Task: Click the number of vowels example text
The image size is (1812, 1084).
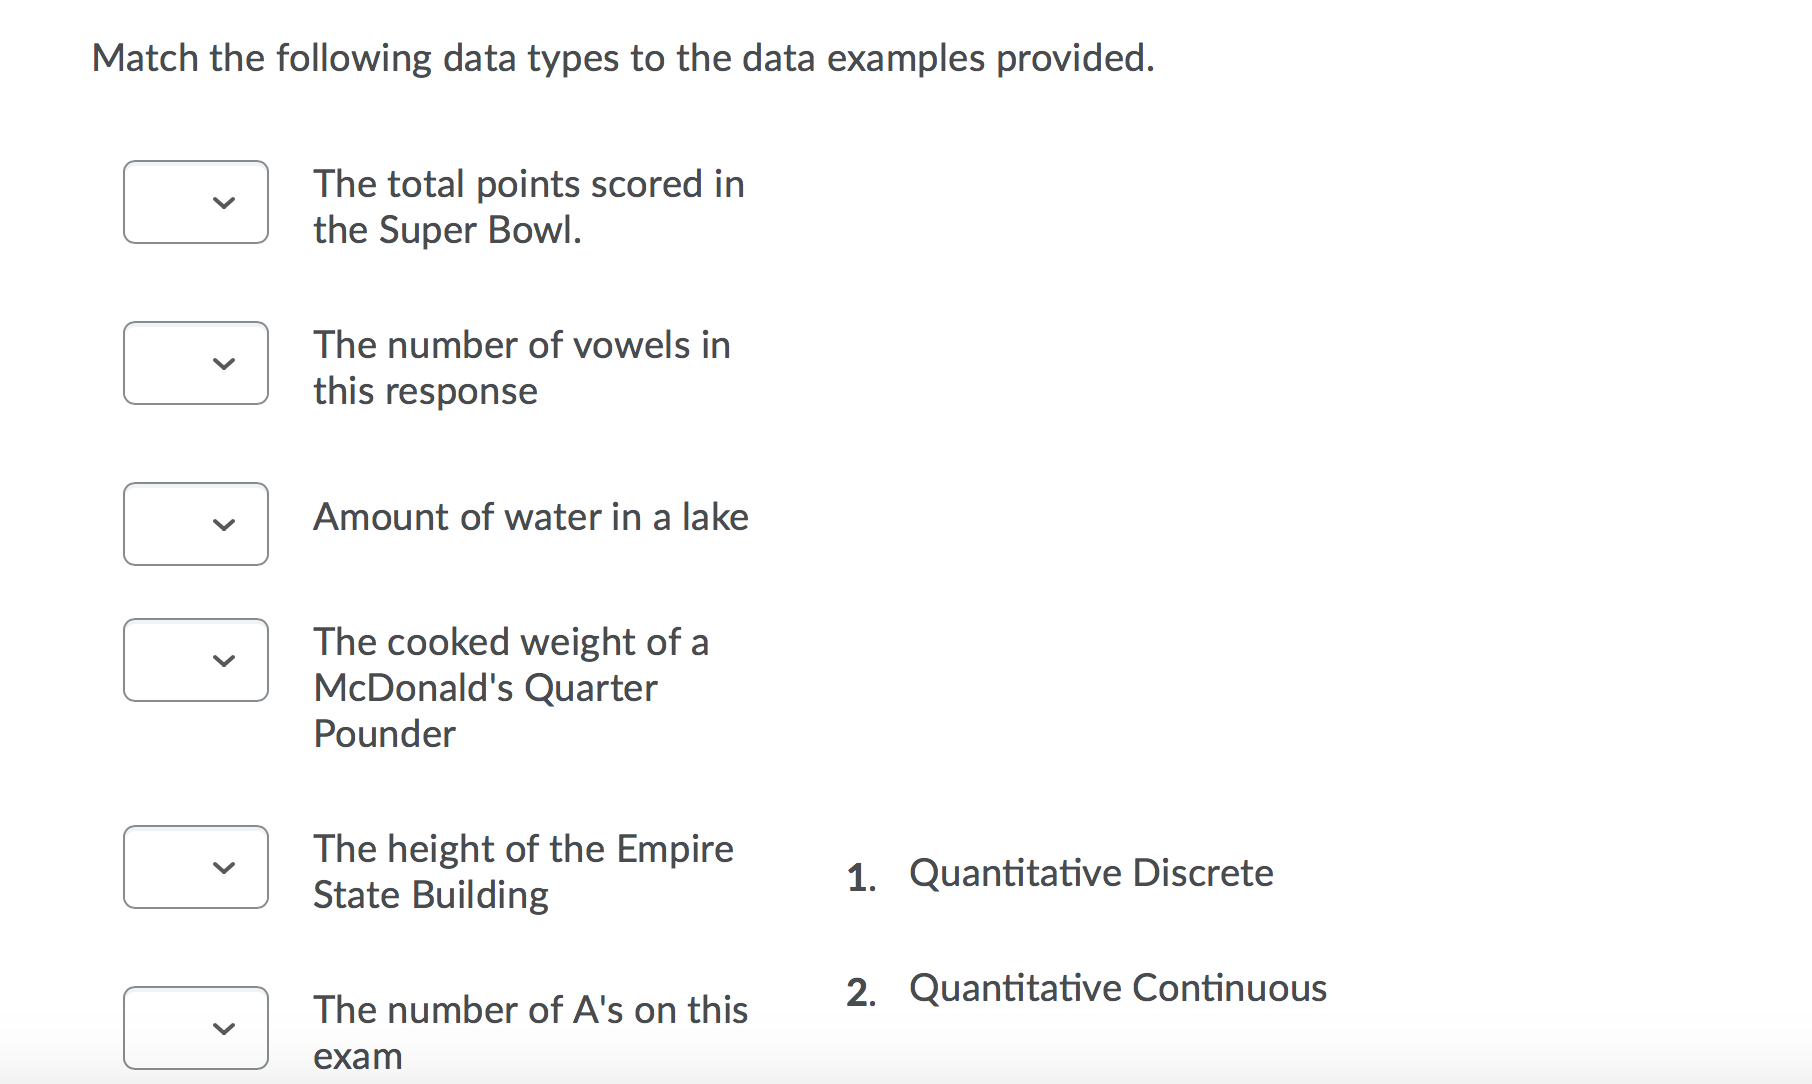Action: [x=522, y=367]
